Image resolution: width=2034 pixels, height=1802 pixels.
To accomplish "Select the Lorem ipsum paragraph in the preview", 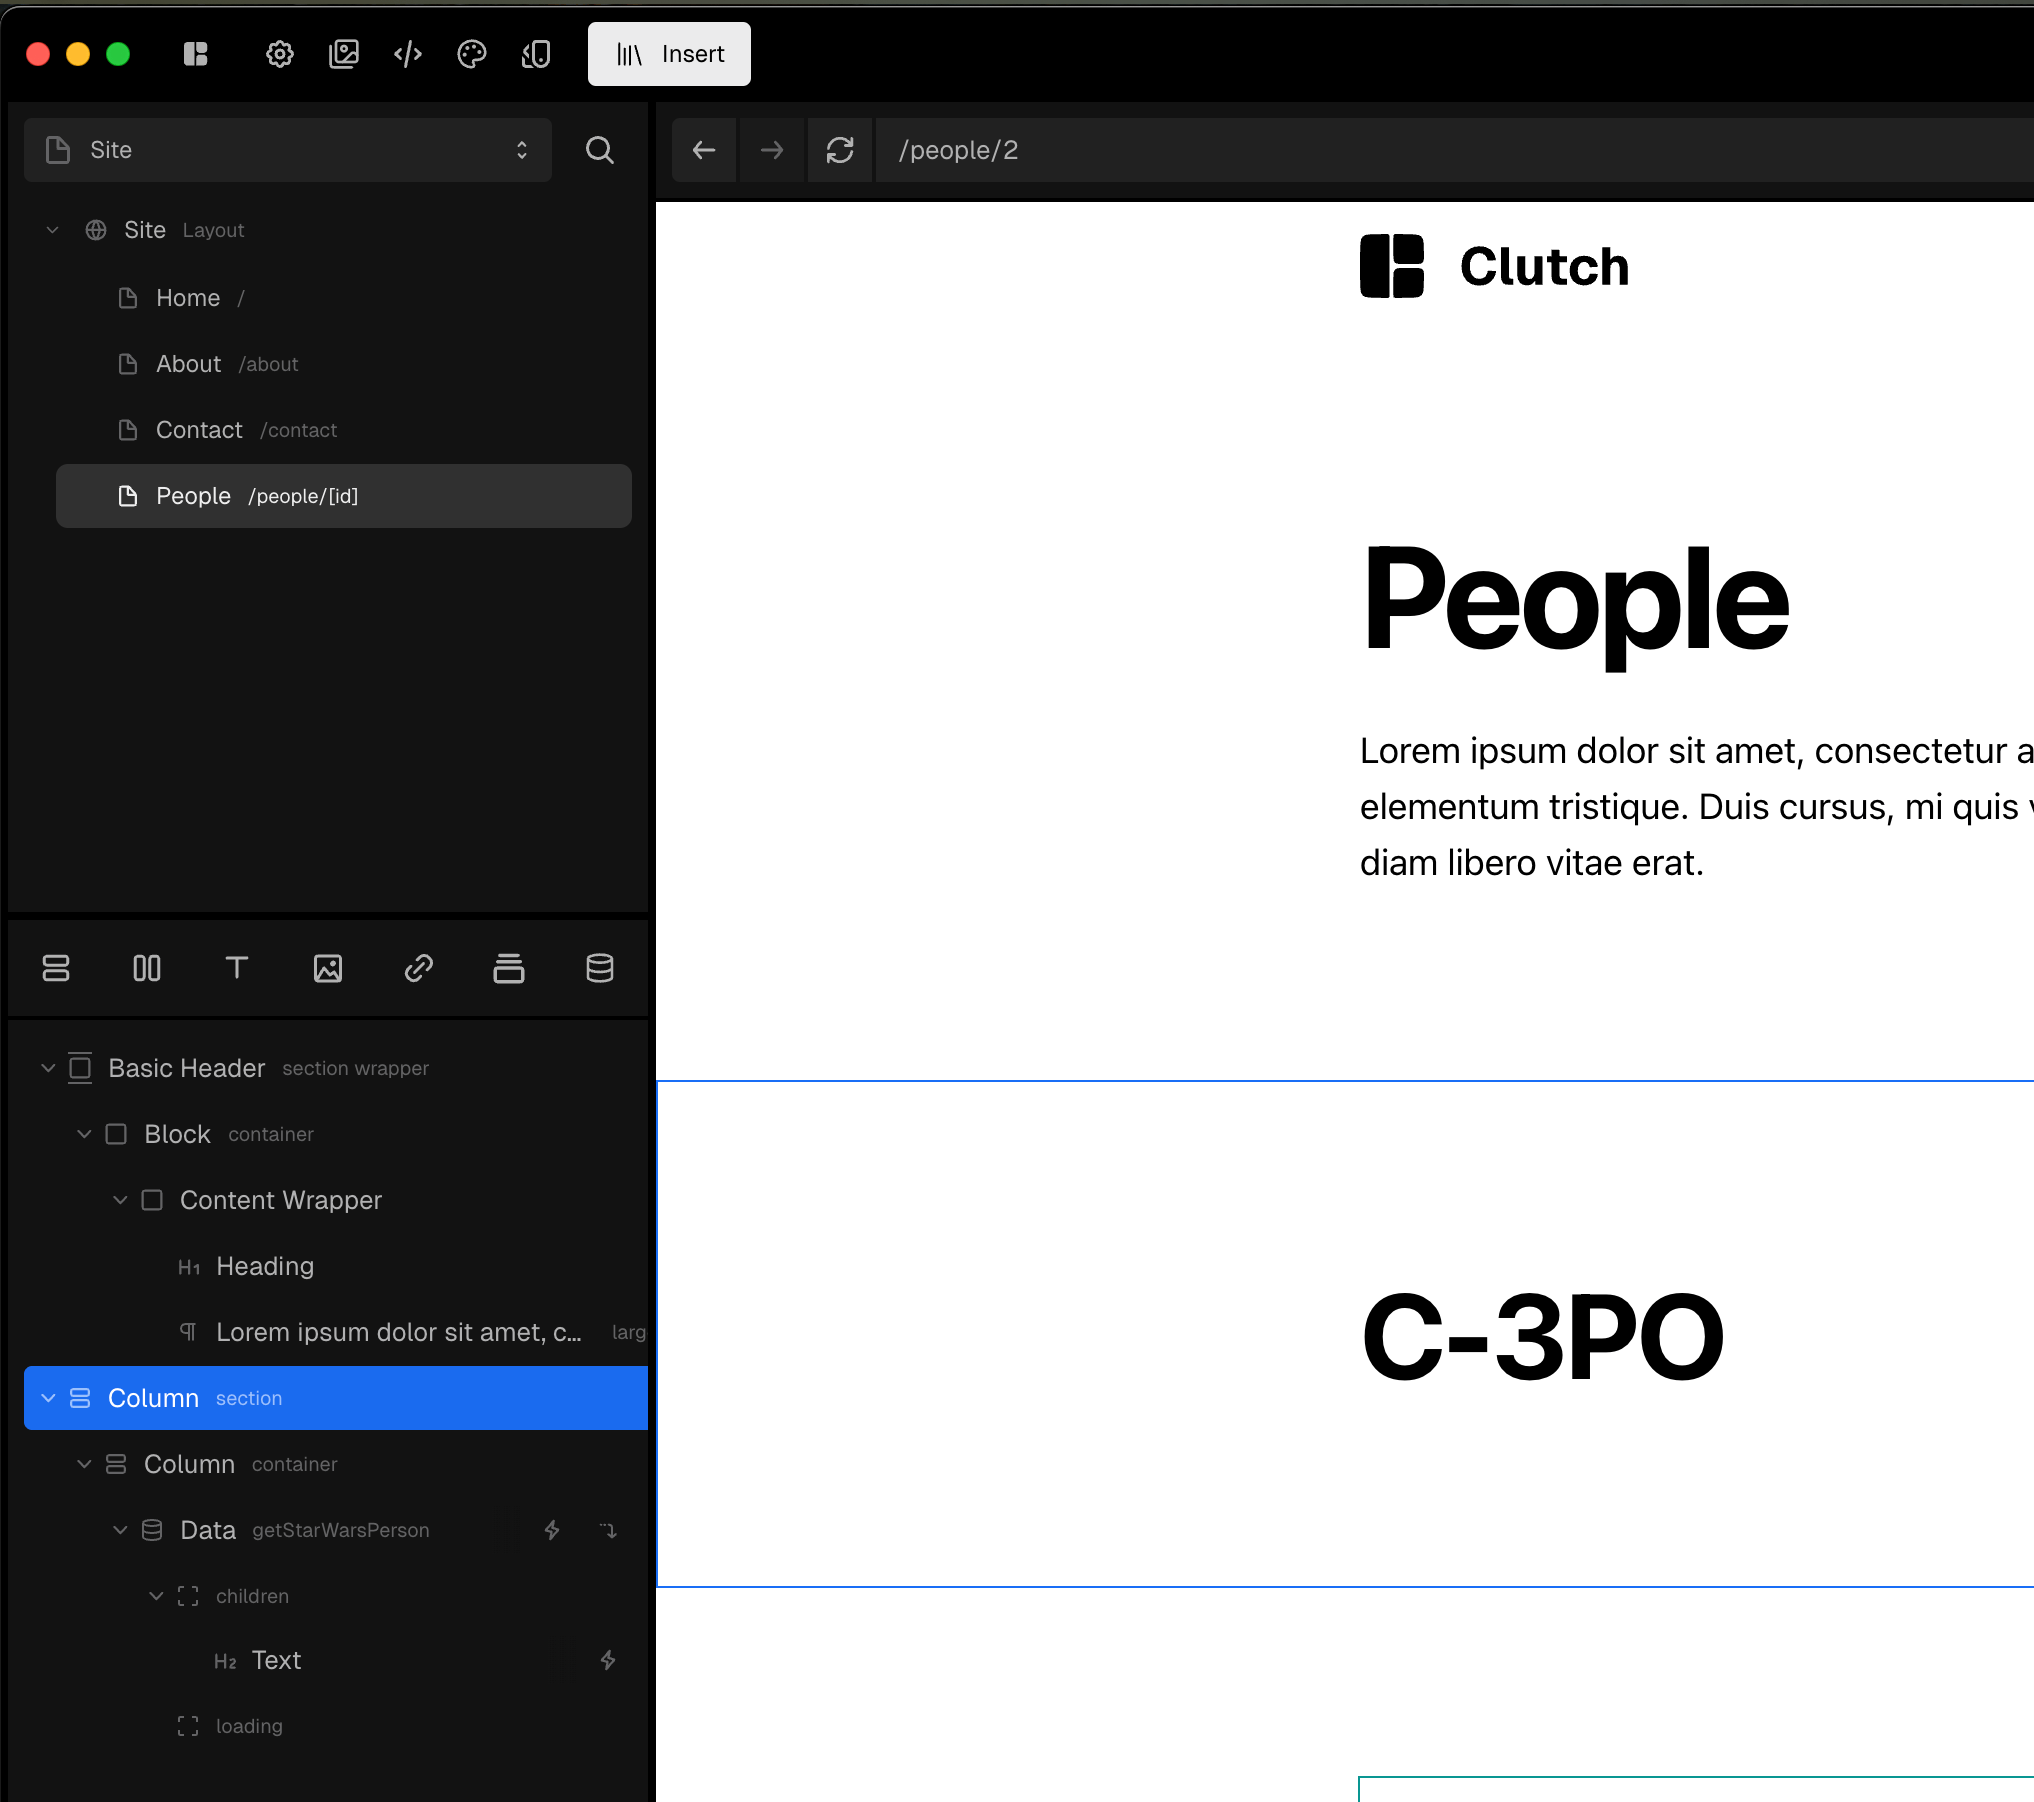I will 1697,807.
